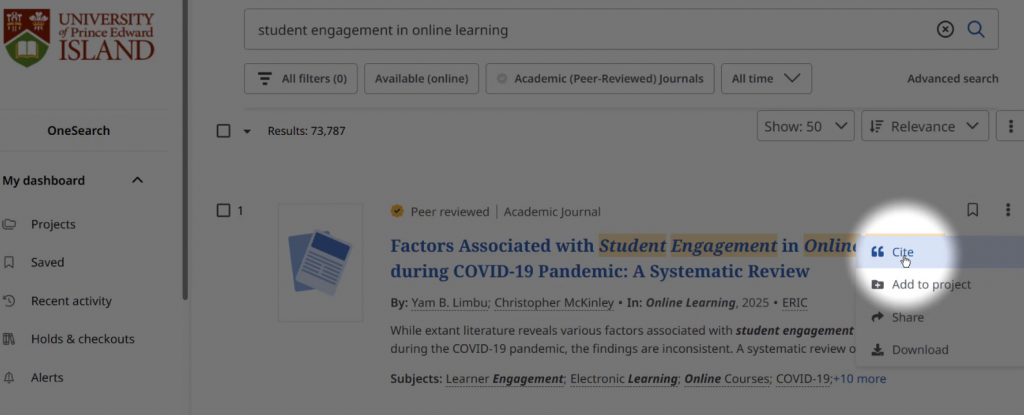Open the Show: 50 results dropdown
Screen dimensions: 1024x415
(806, 126)
